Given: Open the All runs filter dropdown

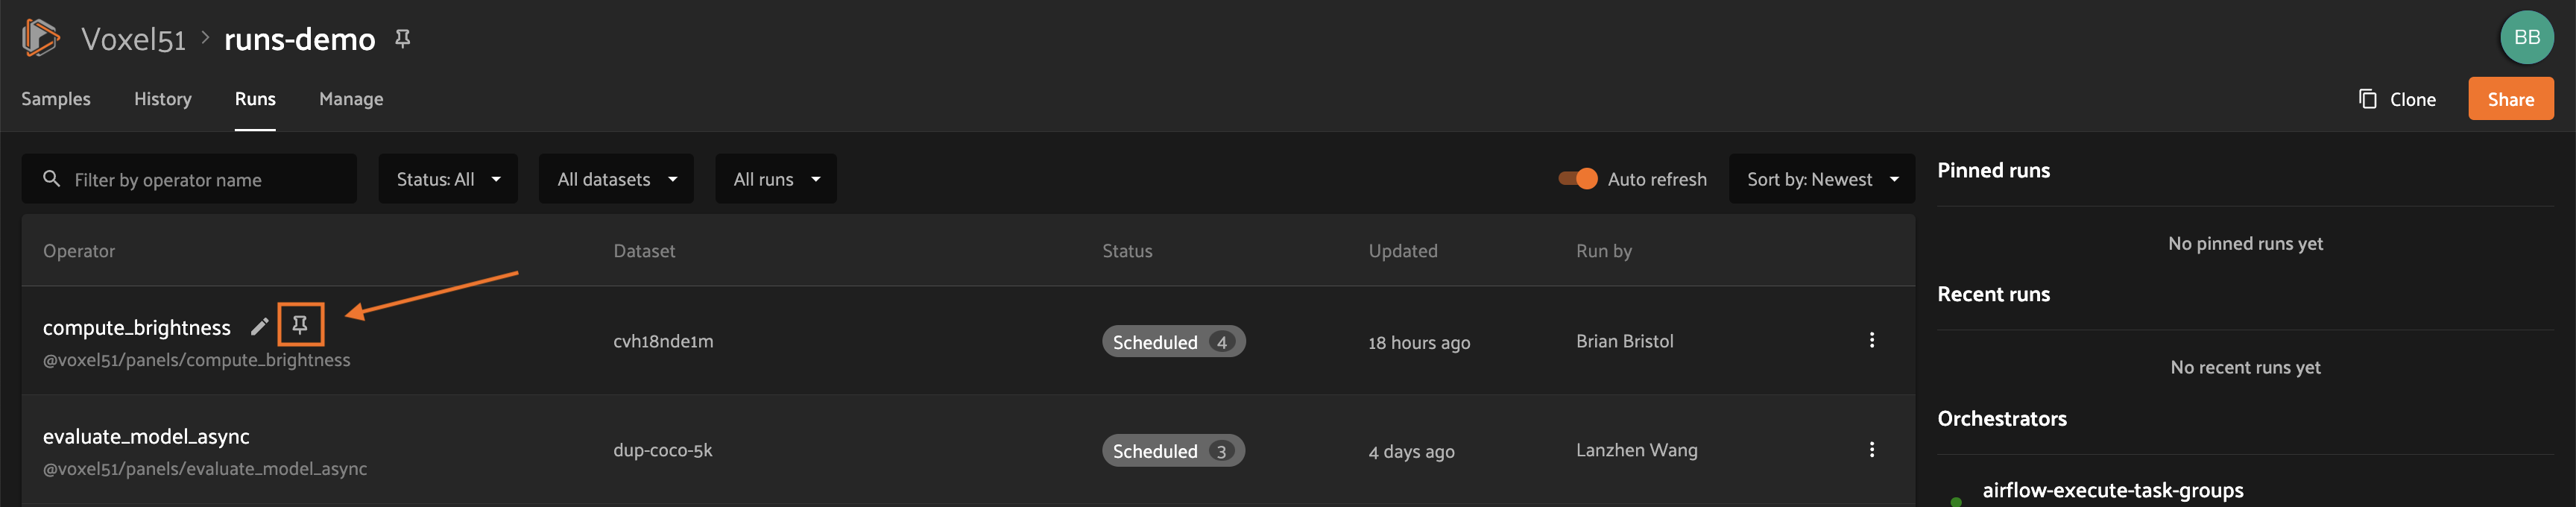Looking at the screenshot, I should 776,179.
